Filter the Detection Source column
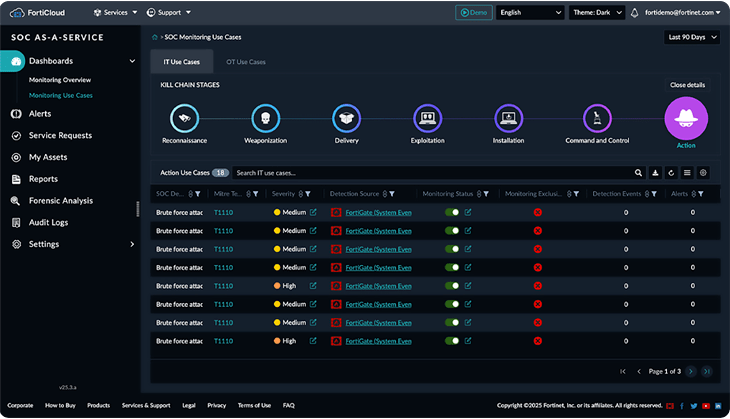 392,194
